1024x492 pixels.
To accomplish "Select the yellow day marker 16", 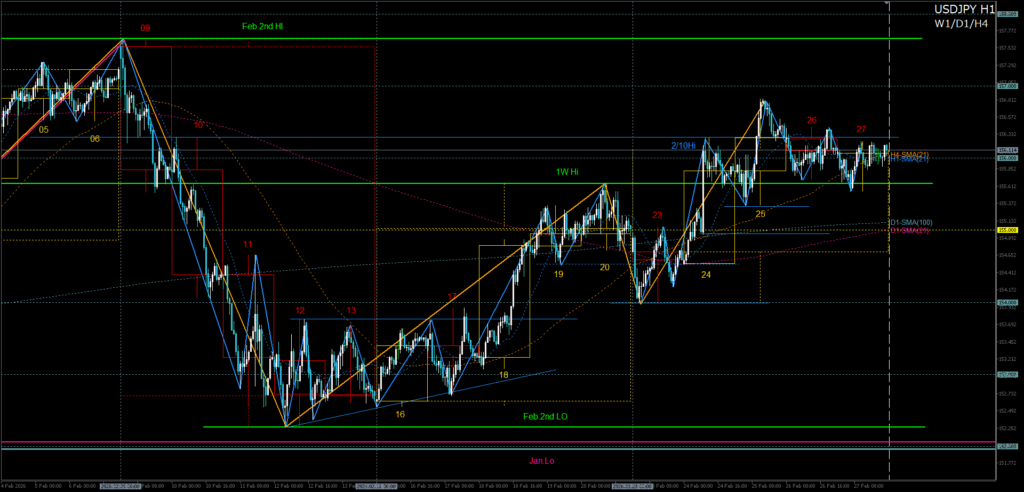I will click(x=400, y=414).
